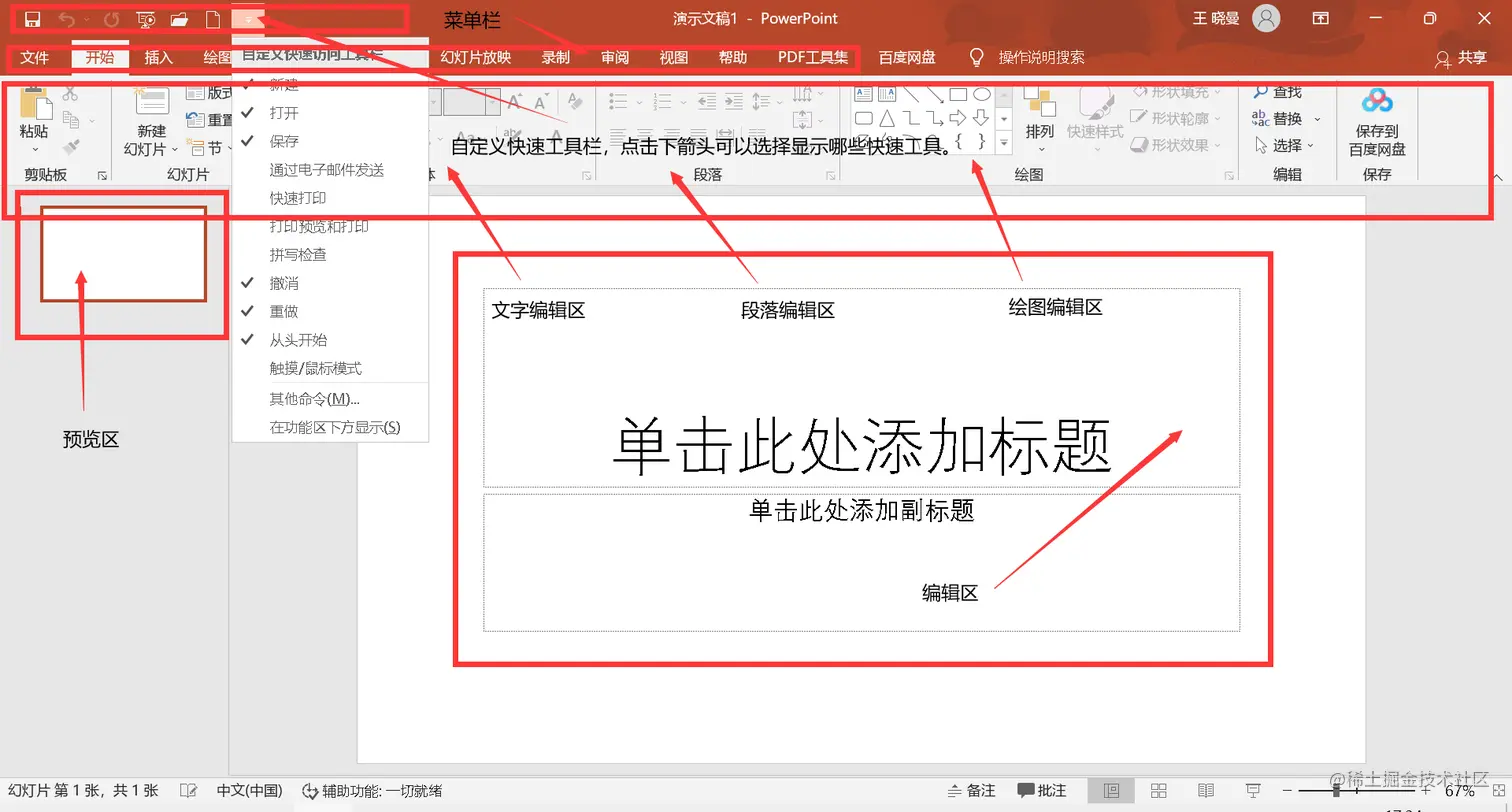Click the 查找 (Find) button
The image size is (1512, 812).
pyautogui.click(x=1278, y=92)
